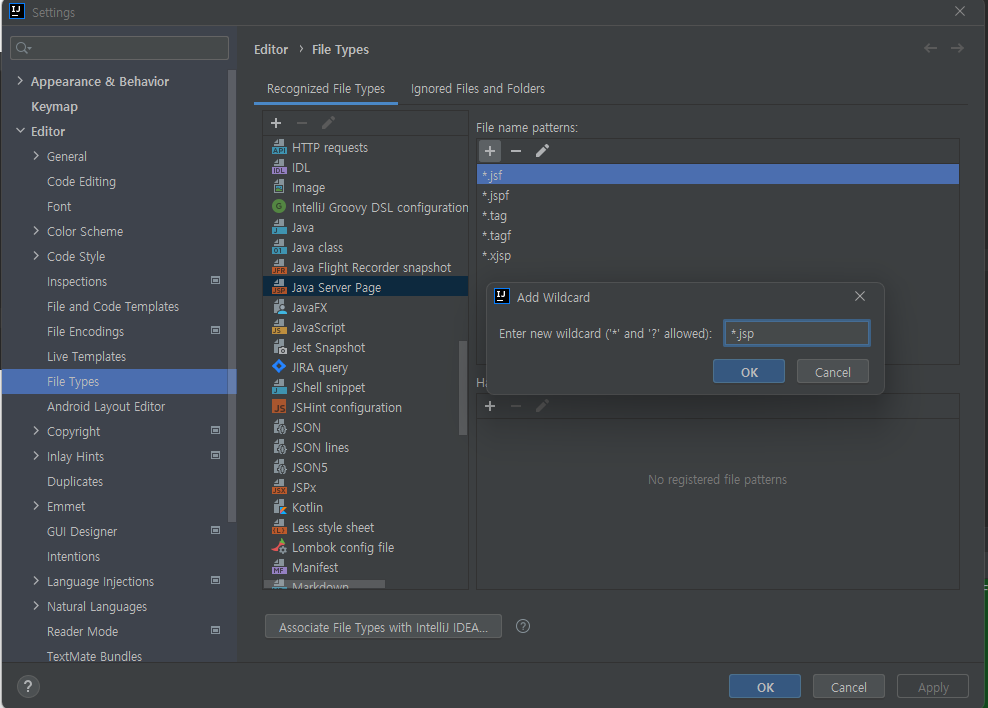Image resolution: width=988 pixels, height=708 pixels.
Task: Expand the Emmet node
Action: (36, 506)
